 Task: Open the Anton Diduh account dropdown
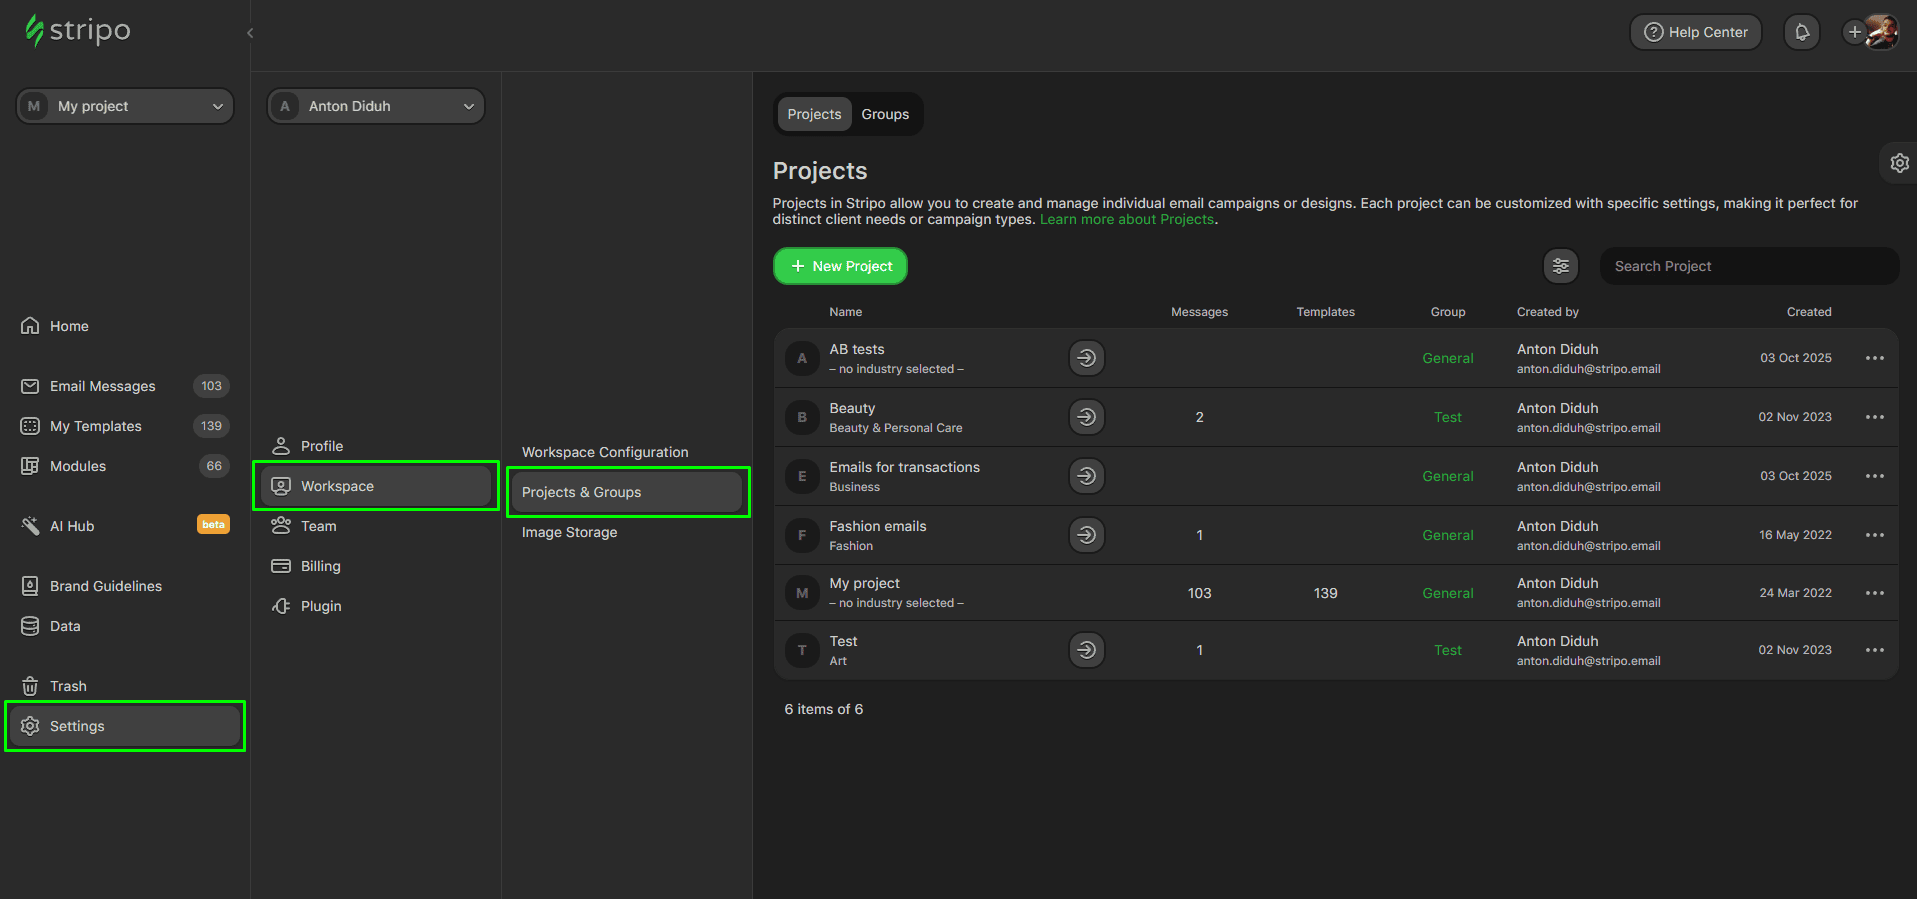coord(376,106)
